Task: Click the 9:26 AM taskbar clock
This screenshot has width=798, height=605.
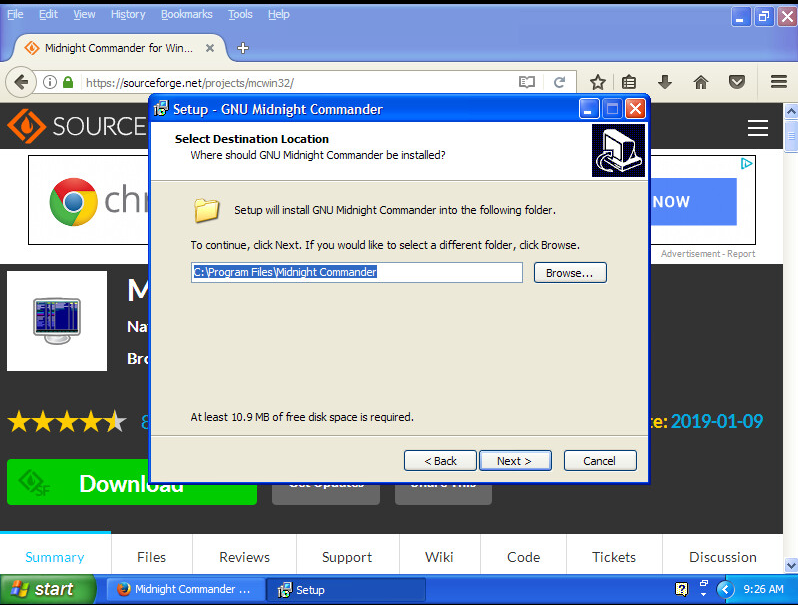Action: pos(763,589)
